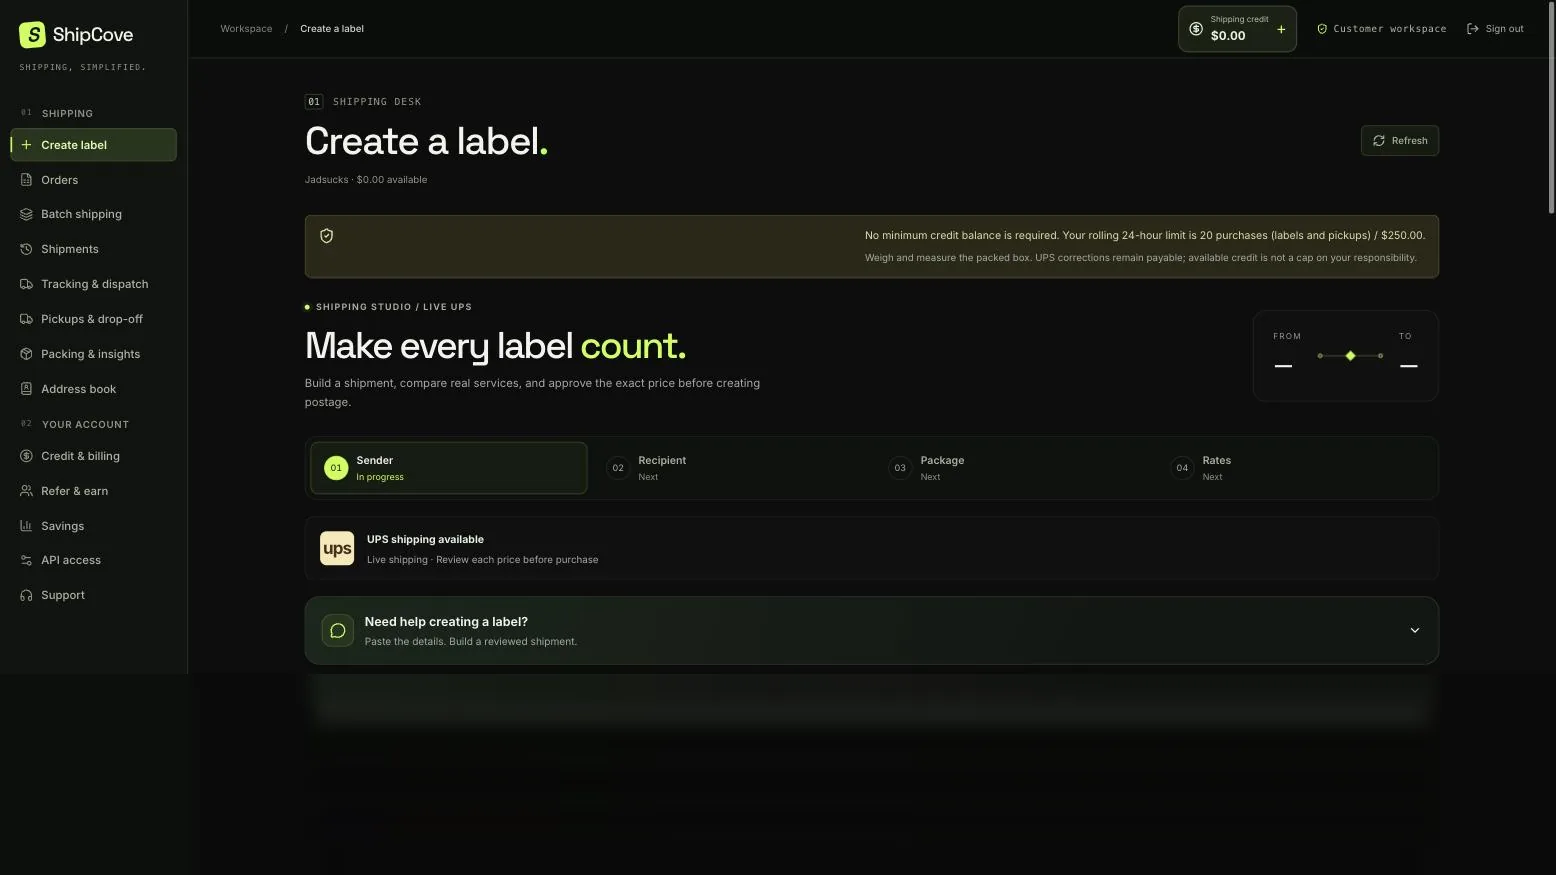
Task: Click the UPS logo badge
Action: [x=337, y=548]
